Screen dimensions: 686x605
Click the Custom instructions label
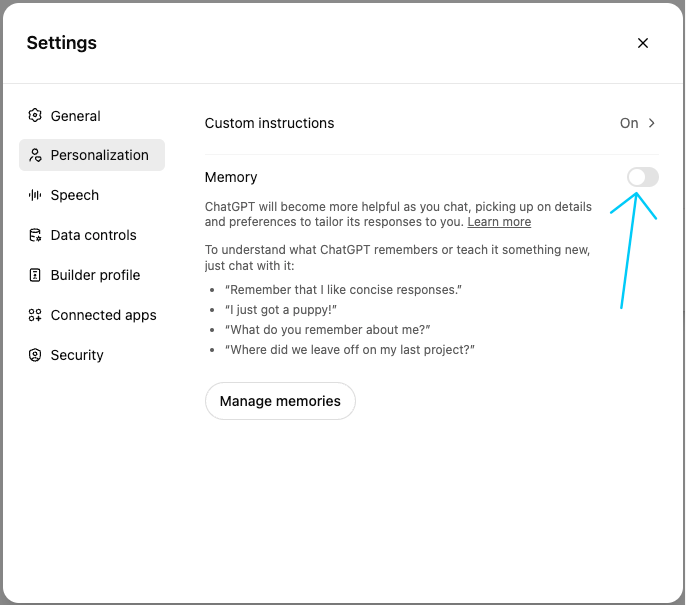270,123
